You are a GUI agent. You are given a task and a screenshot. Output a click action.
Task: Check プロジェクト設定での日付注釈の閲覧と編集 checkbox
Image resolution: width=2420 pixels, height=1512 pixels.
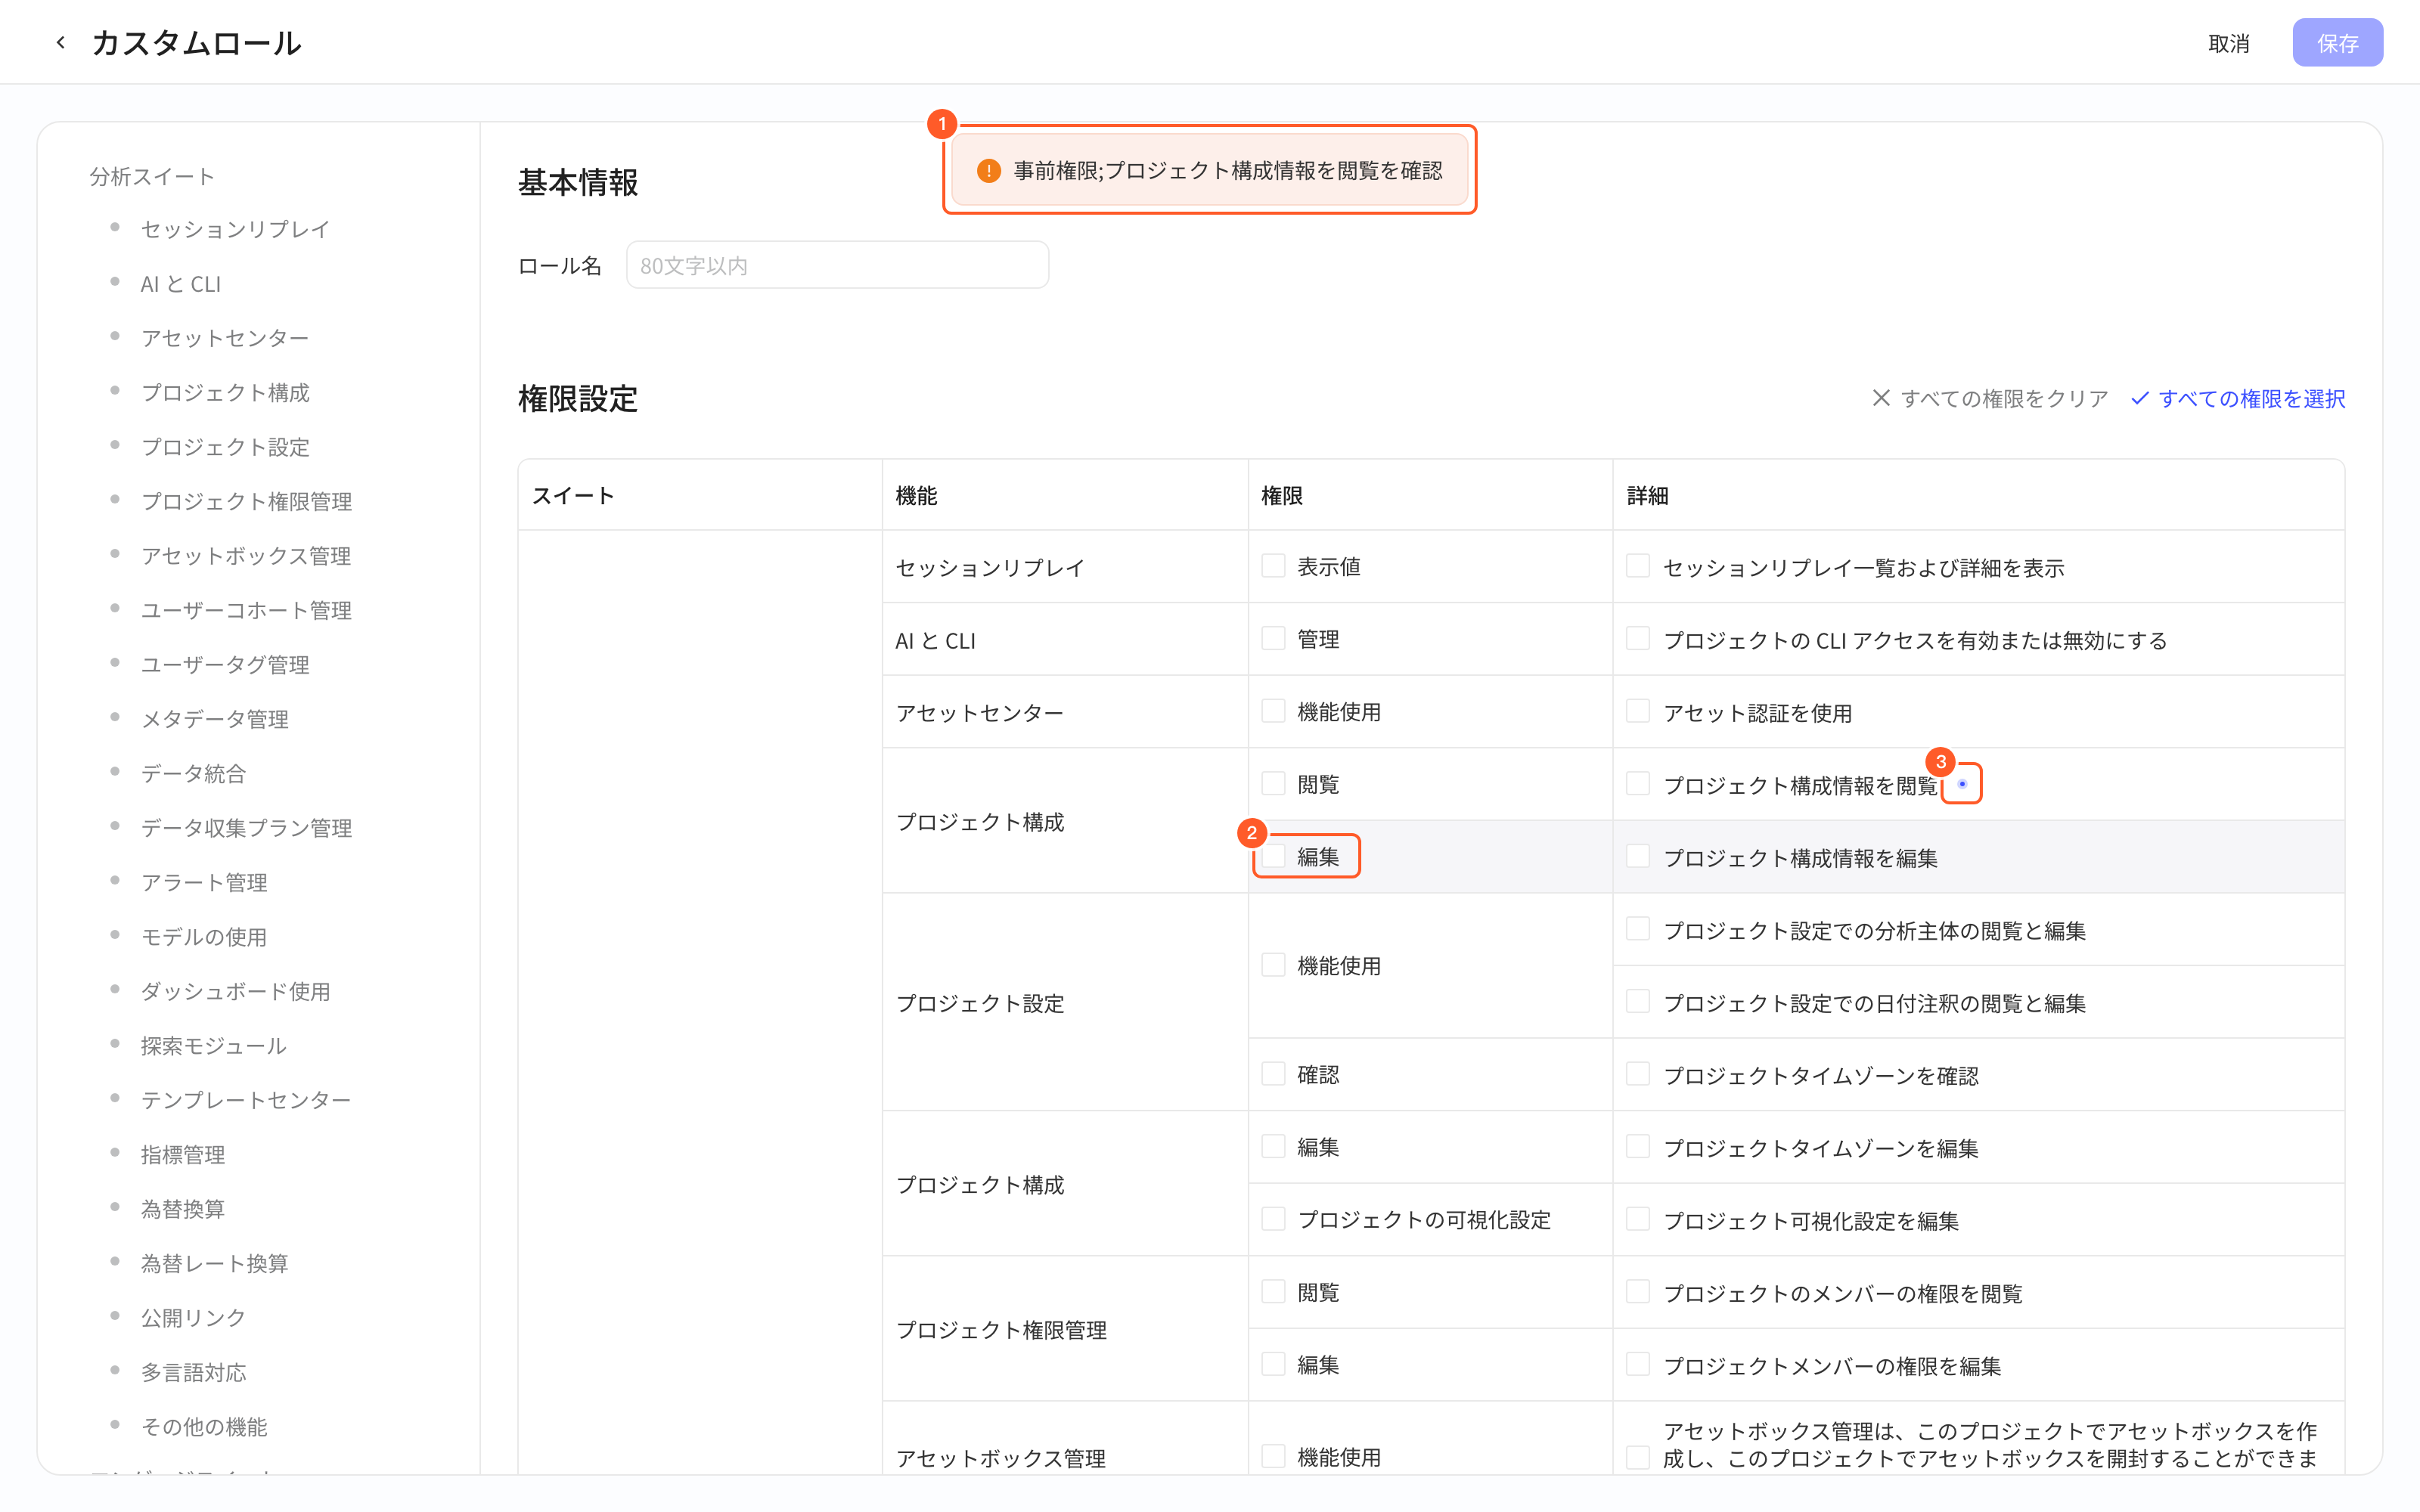1638,1001
